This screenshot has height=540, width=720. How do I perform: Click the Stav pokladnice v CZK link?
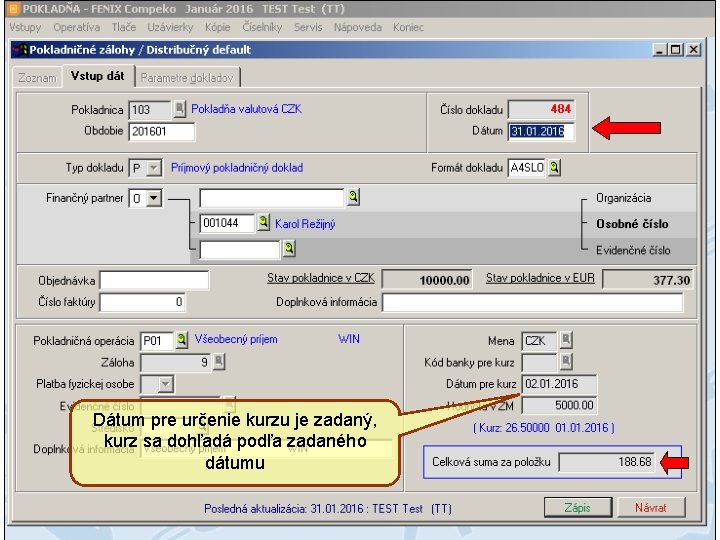[321, 278]
